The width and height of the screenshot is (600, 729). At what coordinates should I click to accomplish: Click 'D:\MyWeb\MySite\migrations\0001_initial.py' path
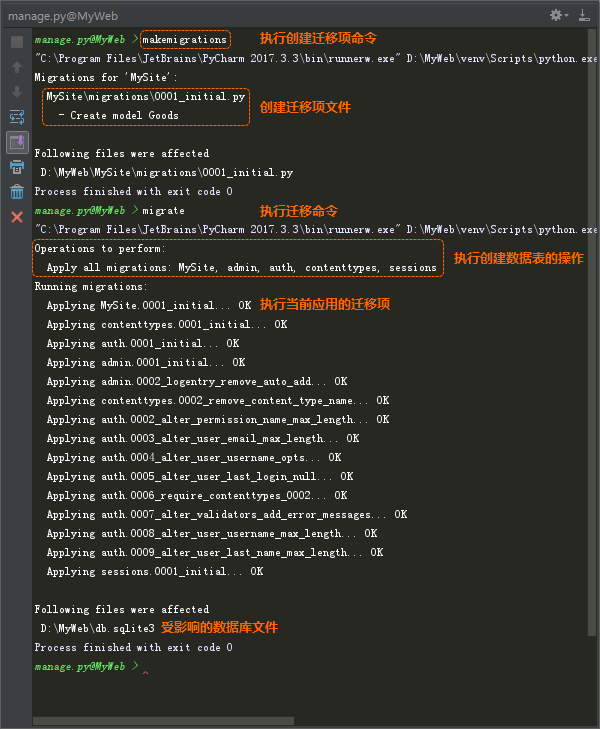[167, 173]
